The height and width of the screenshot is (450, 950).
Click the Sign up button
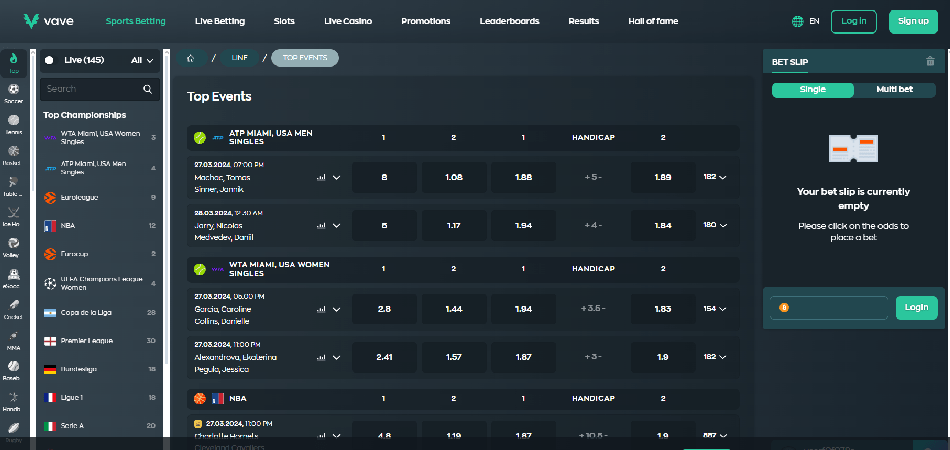(913, 21)
